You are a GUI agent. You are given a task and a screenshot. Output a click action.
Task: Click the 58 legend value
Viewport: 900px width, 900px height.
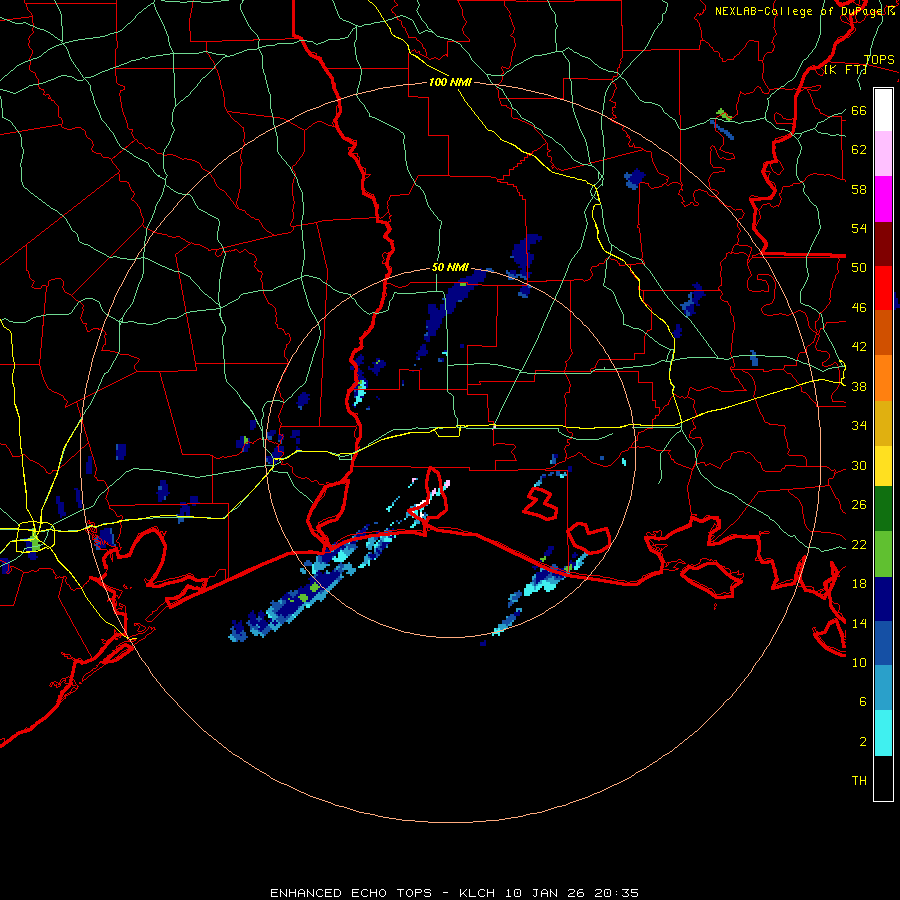(x=859, y=189)
